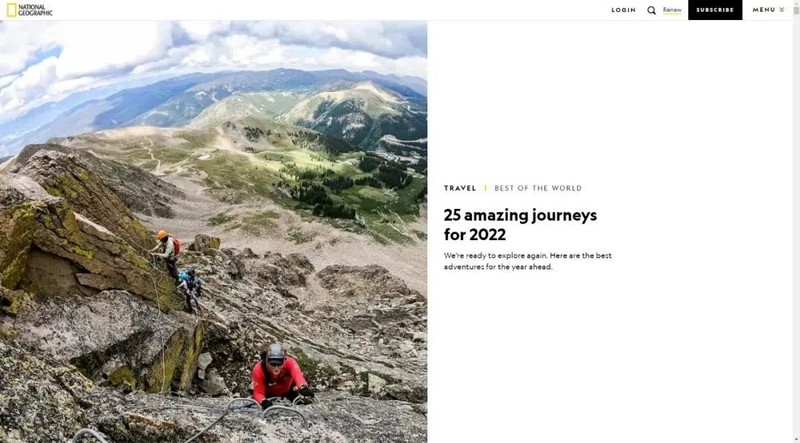The height and width of the screenshot is (443, 800).
Task: Click the National Geographic wordmark text
Action: click(x=35, y=10)
